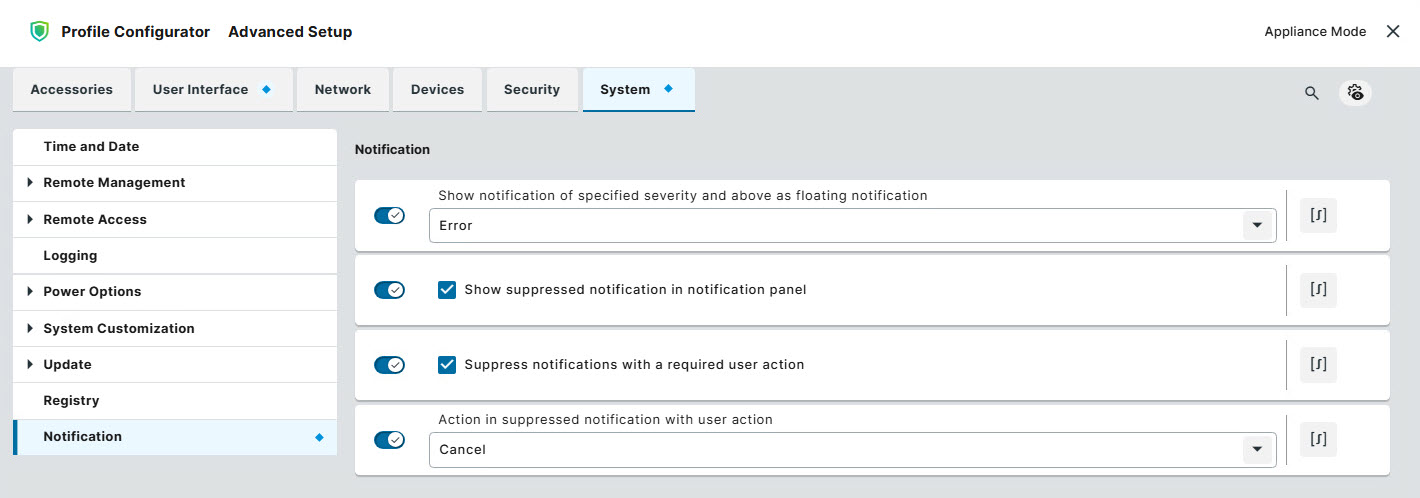Screen dimensions: 1420x498
Task: Switch to the Security tab
Action: 532,89
